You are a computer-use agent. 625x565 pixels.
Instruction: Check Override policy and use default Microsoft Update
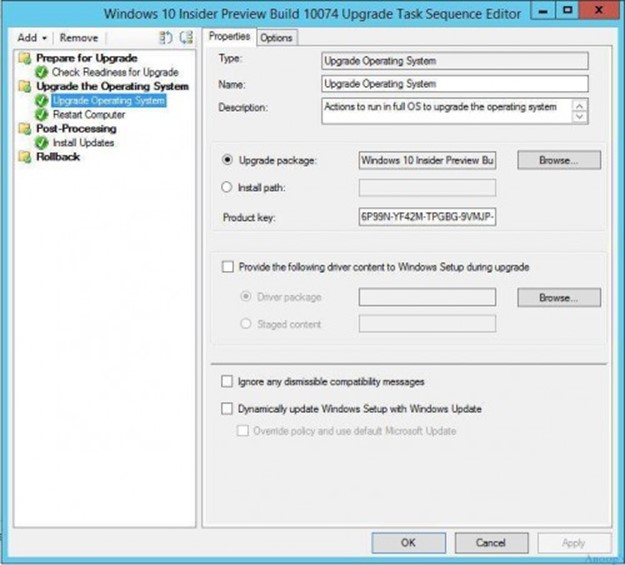243,431
